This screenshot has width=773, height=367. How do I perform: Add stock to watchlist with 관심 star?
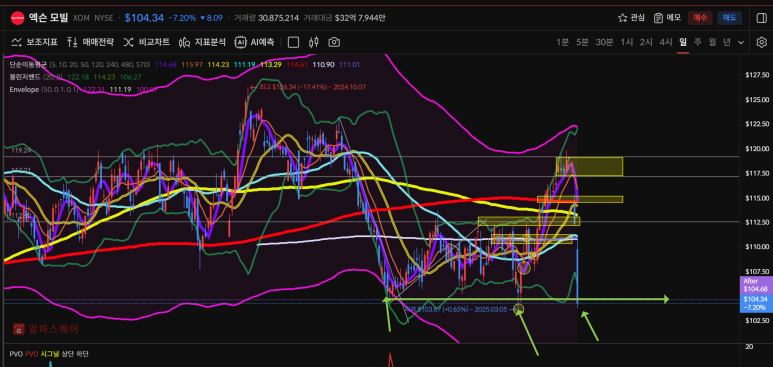pyautogui.click(x=631, y=18)
